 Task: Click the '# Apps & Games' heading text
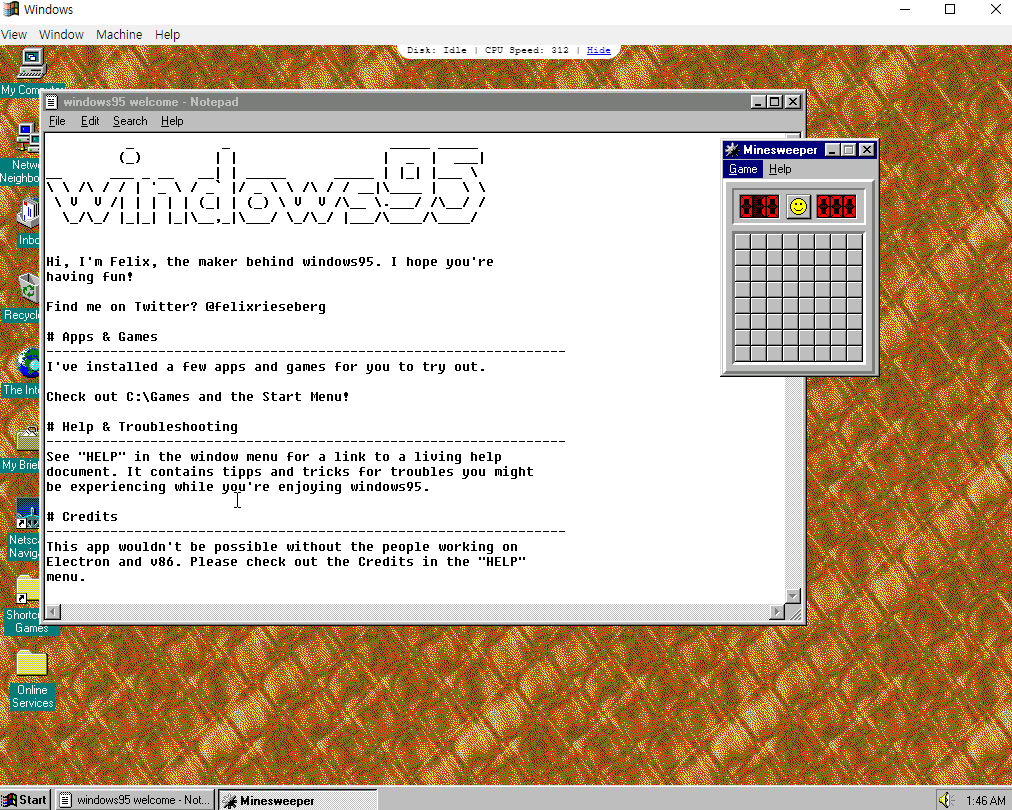(x=102, y=337)
